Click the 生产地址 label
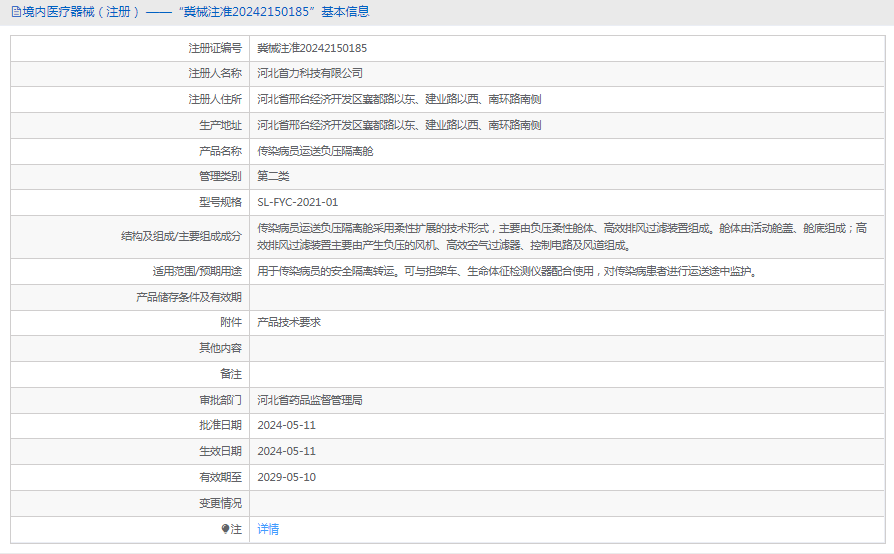Screen dimensions: 894x554 click(x=220, y=125)
